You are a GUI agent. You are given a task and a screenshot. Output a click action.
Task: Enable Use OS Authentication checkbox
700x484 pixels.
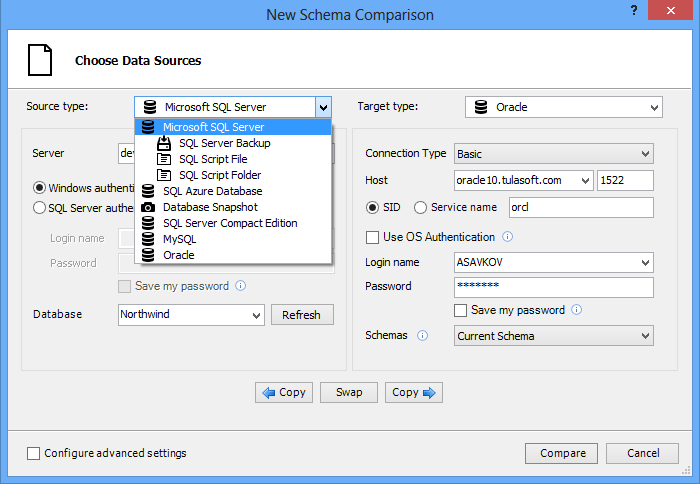pos(372,237)
